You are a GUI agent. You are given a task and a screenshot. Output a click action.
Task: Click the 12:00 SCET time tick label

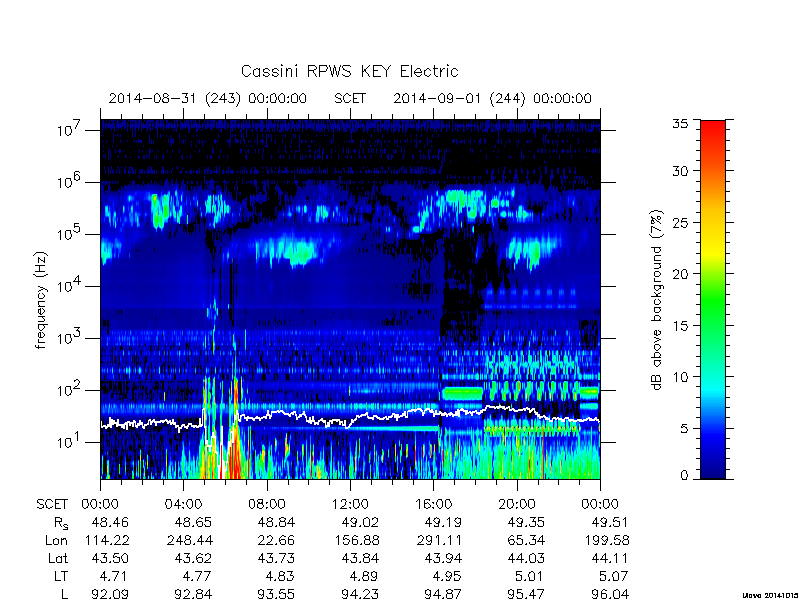(350, 505)
